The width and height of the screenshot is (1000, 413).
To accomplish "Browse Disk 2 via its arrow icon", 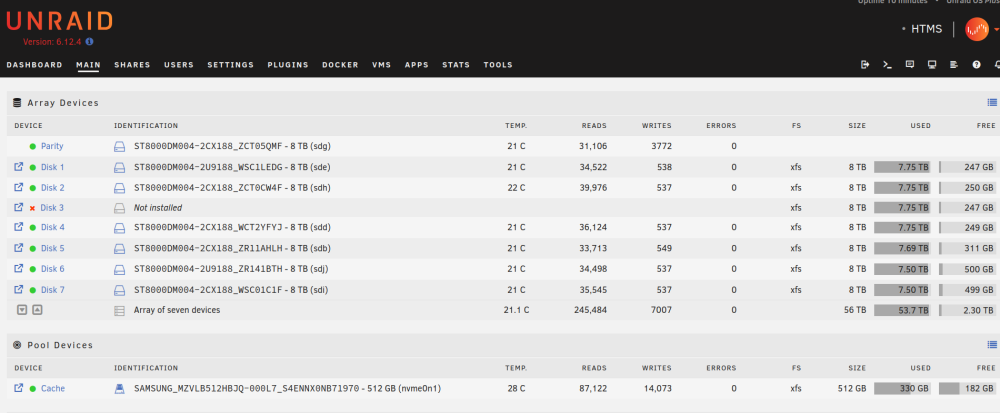I will pyautogui.click(x=18, y=187).
